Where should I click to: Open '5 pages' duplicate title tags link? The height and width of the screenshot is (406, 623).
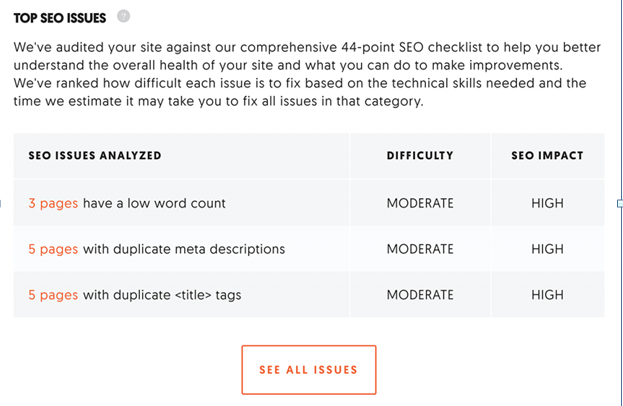[x=53, y=295]
